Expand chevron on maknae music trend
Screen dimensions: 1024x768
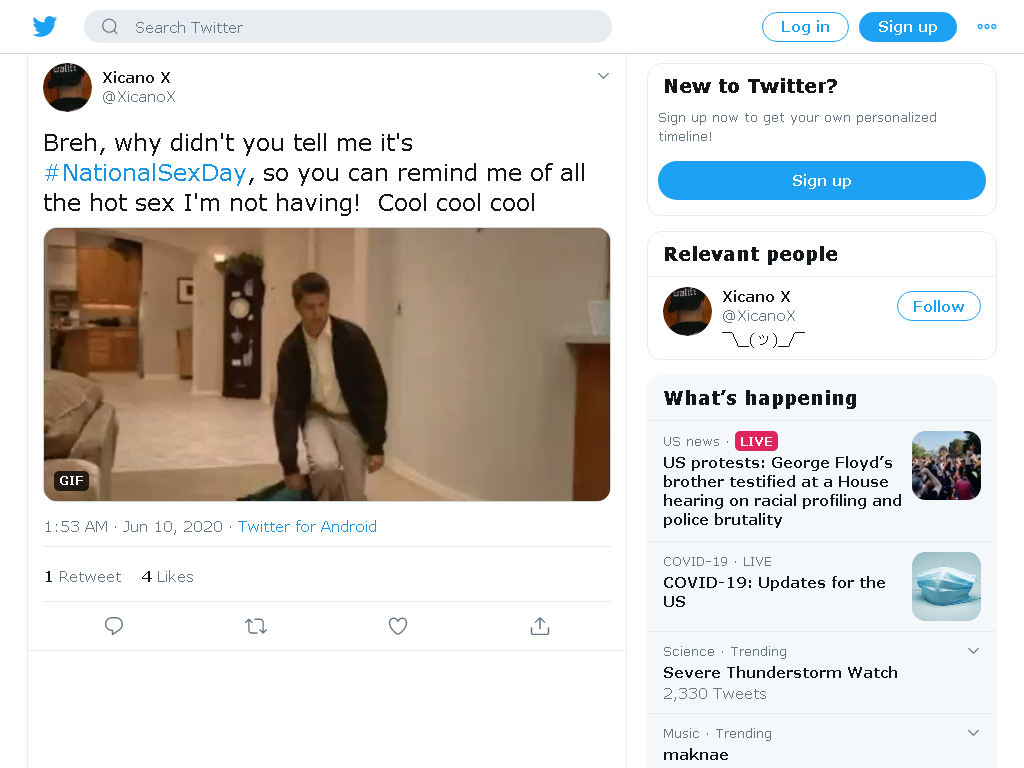(973, 733)
